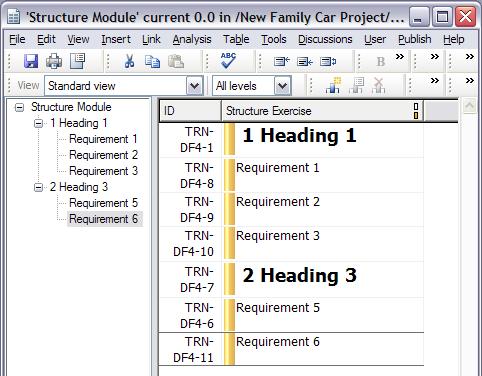The width and height of the screenshot is (482, 376).
Task: Show more formatting toolbar buttons after B
Action: (x=400, y=57)
